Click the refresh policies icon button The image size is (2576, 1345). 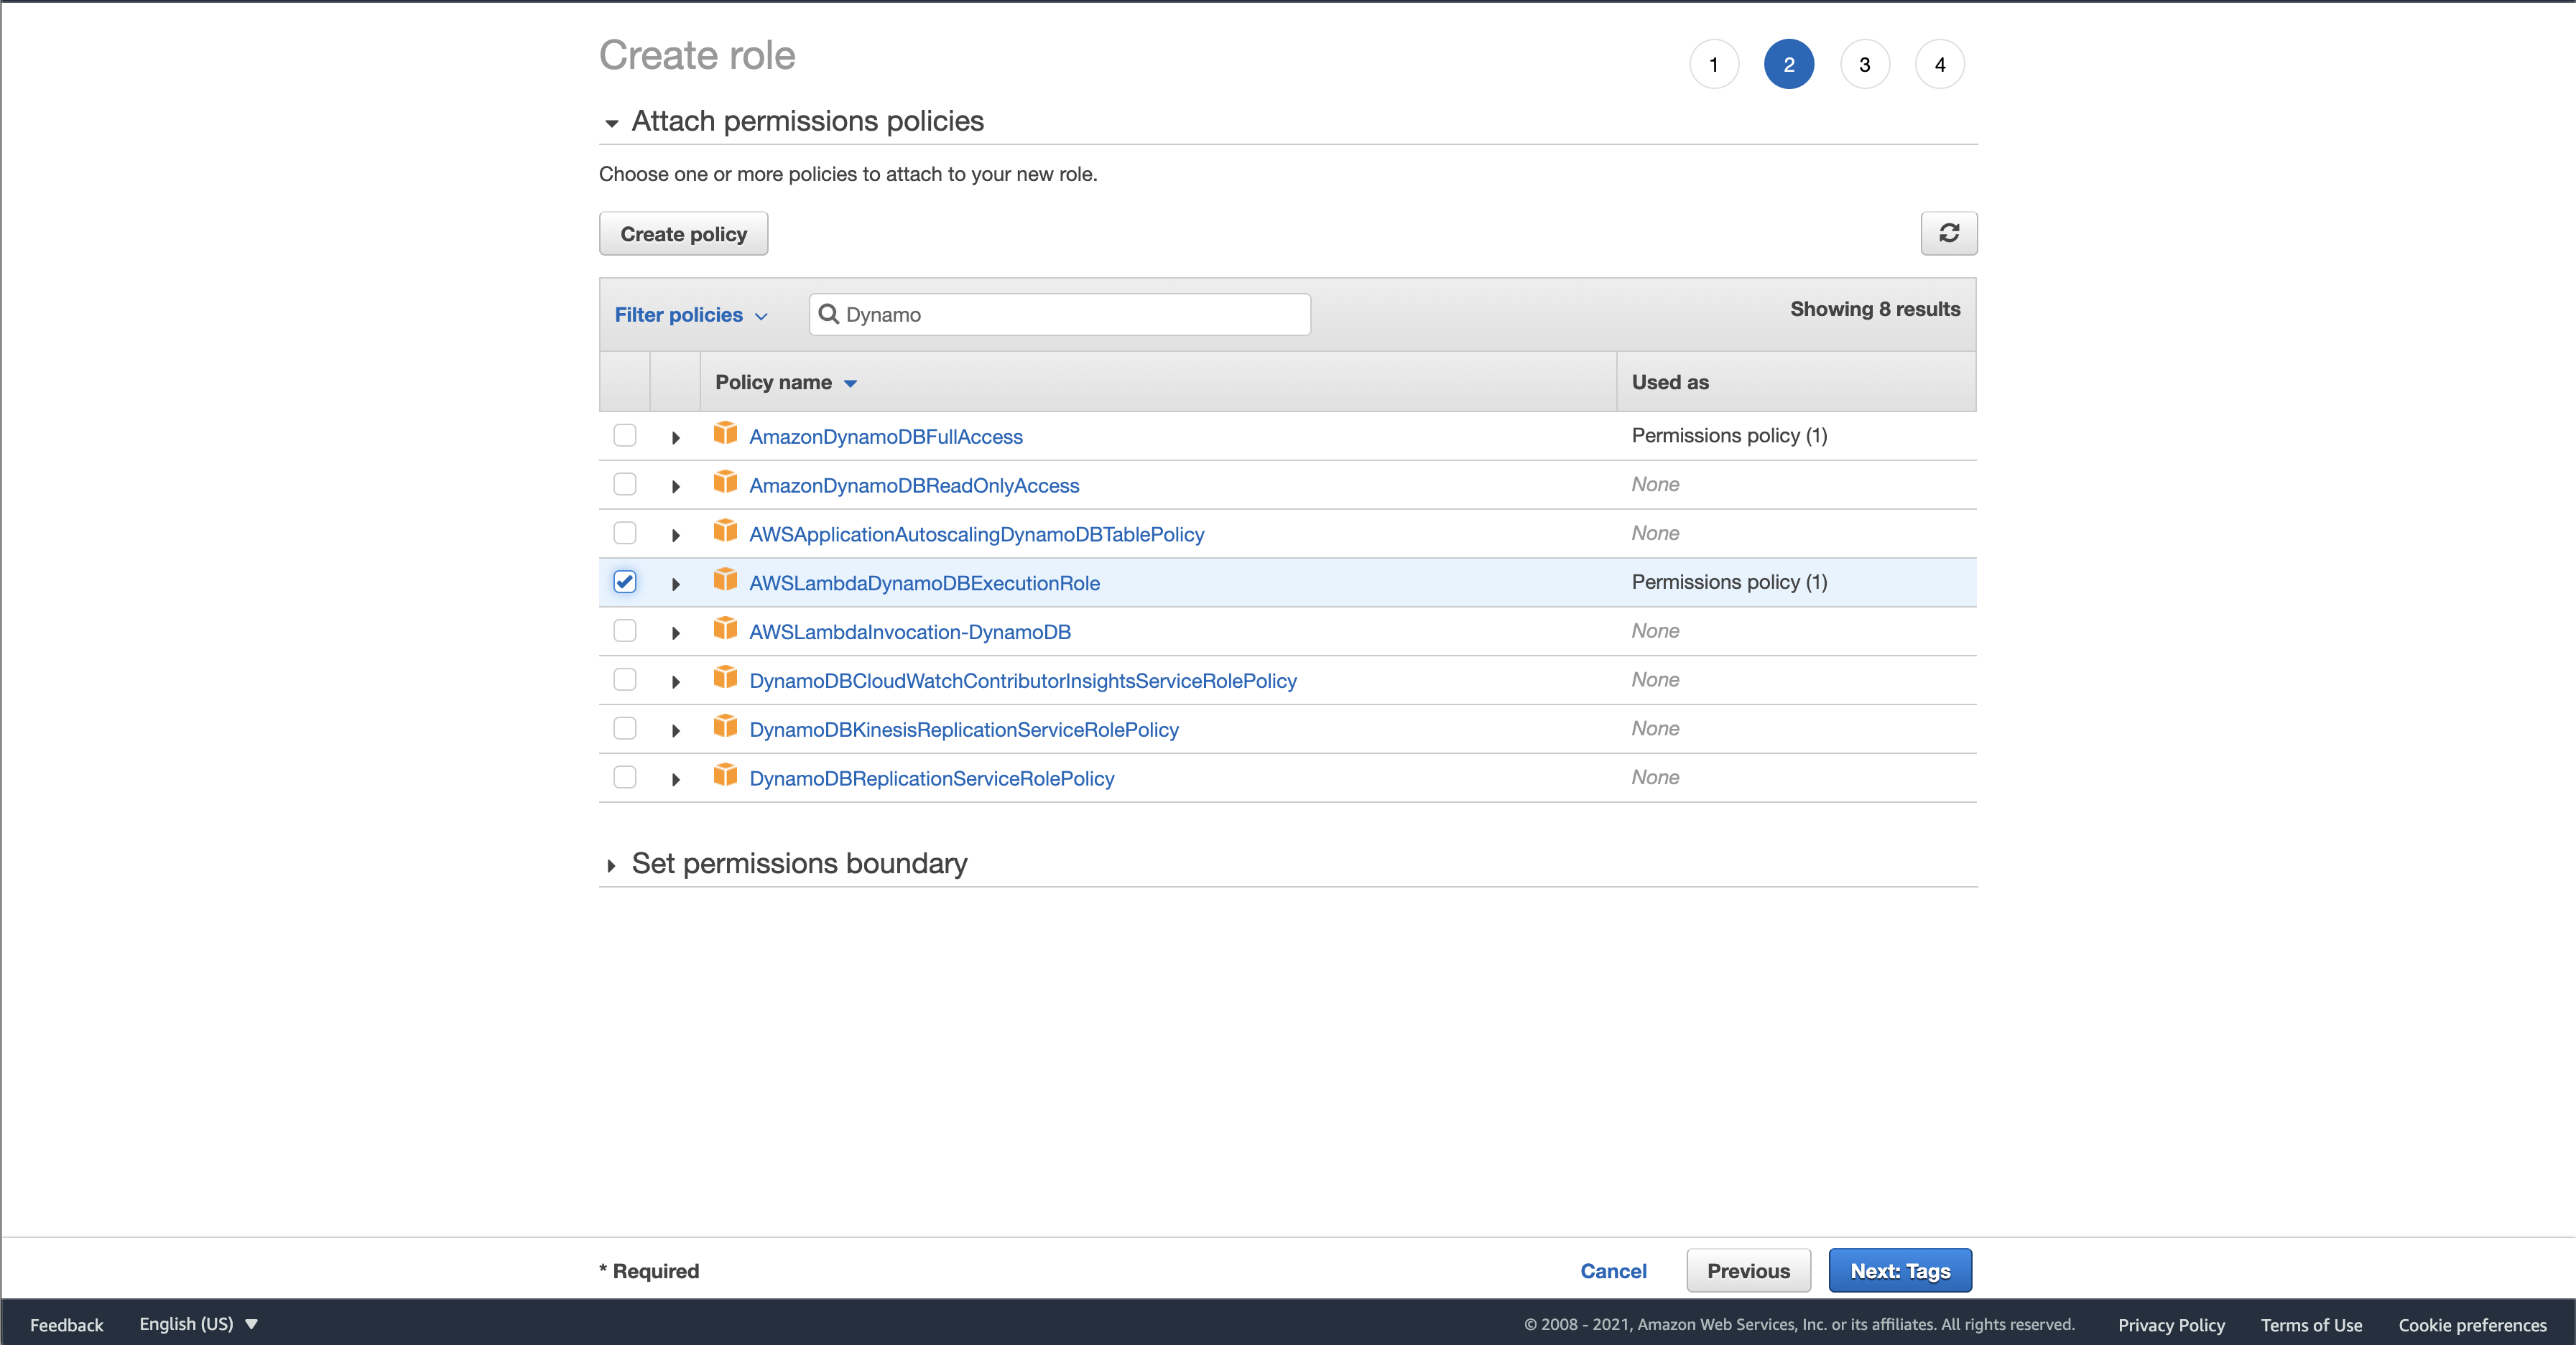(1948, 233)
